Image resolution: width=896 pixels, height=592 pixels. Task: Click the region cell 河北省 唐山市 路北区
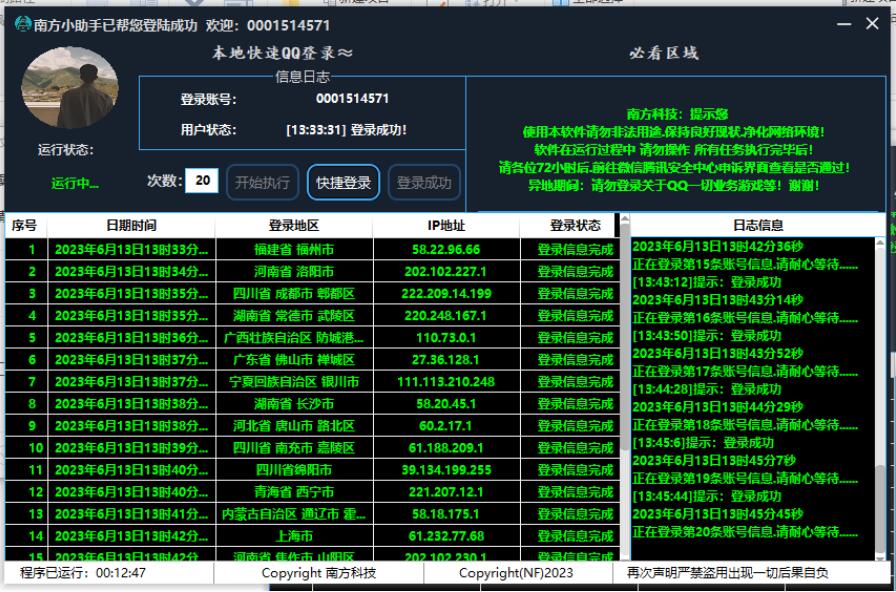point(294,426)
